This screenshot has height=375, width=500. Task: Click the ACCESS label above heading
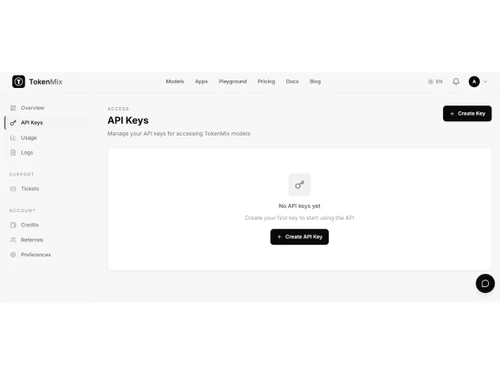(x=118, y=109)
